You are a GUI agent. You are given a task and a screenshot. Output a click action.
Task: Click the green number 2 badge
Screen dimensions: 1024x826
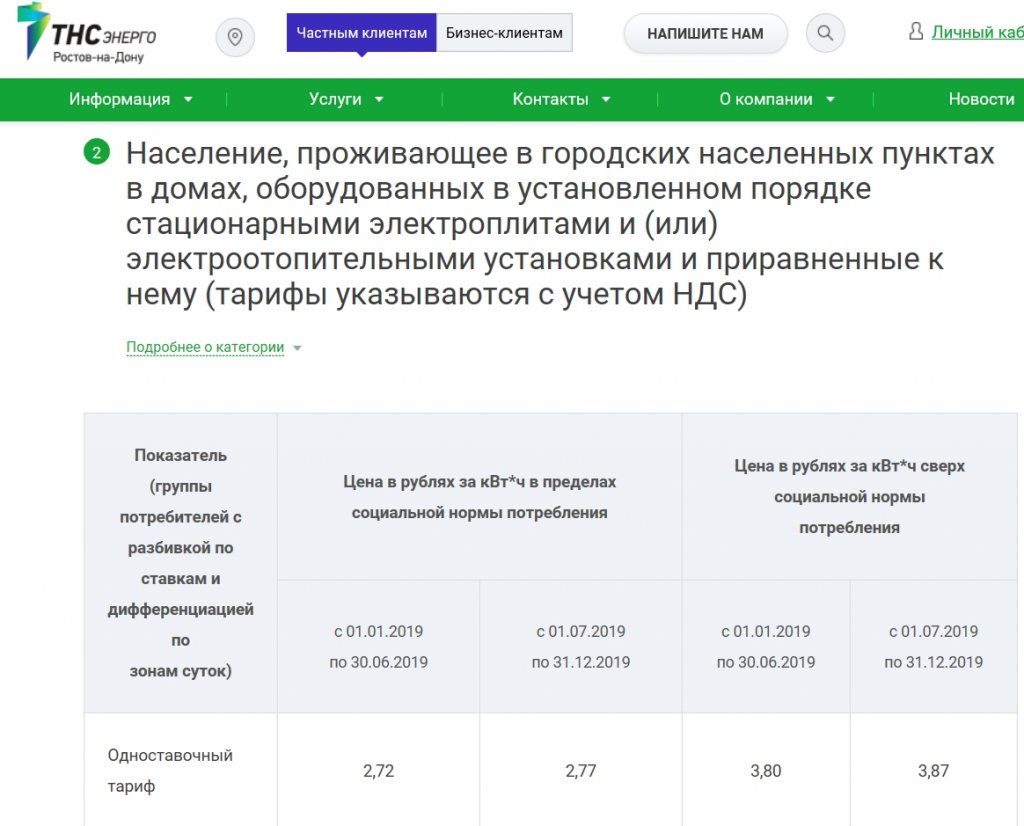point(97,153)
